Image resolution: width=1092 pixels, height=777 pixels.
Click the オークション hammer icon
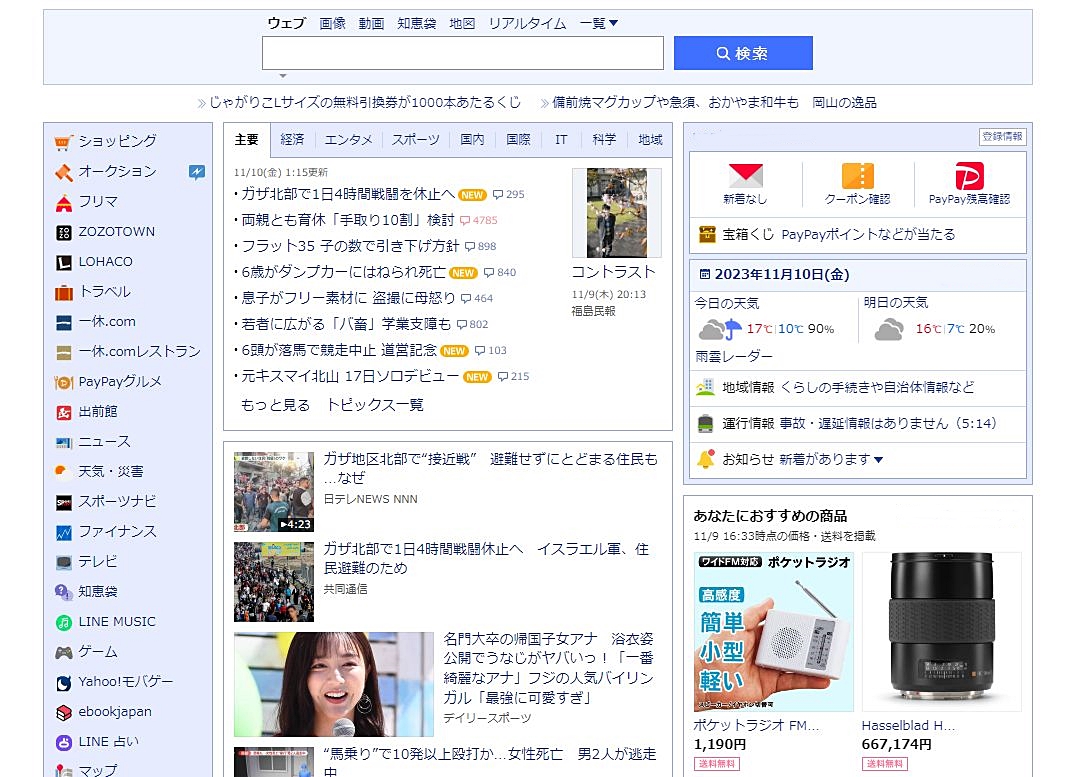point(63,172)
